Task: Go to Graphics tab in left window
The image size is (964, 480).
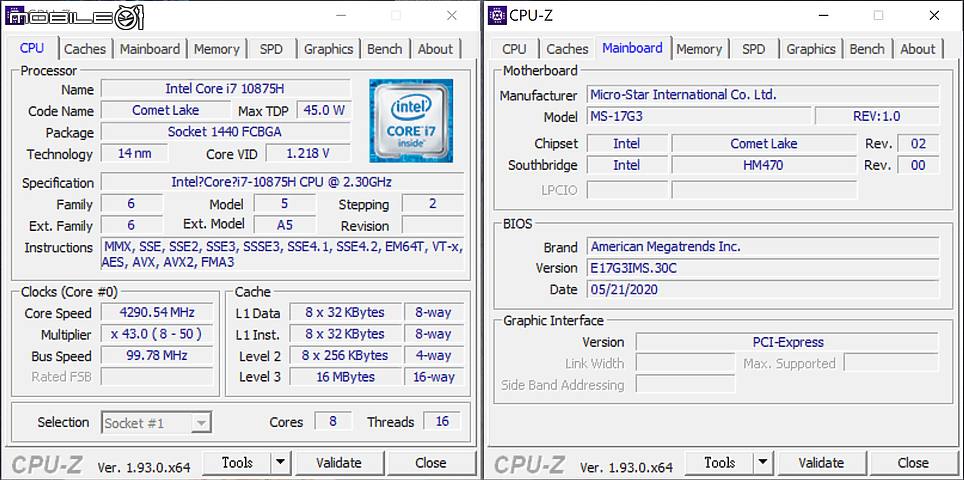Action: tap(328, 49)
